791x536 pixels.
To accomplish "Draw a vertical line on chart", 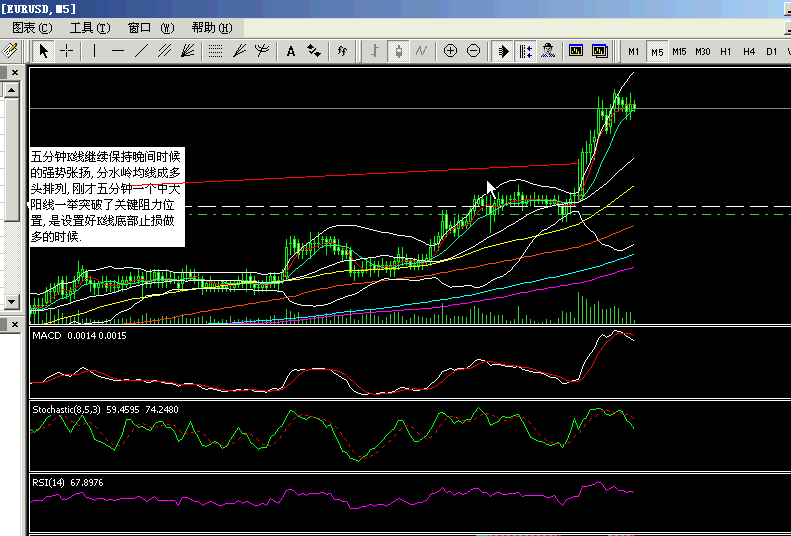I will [94, 51].
